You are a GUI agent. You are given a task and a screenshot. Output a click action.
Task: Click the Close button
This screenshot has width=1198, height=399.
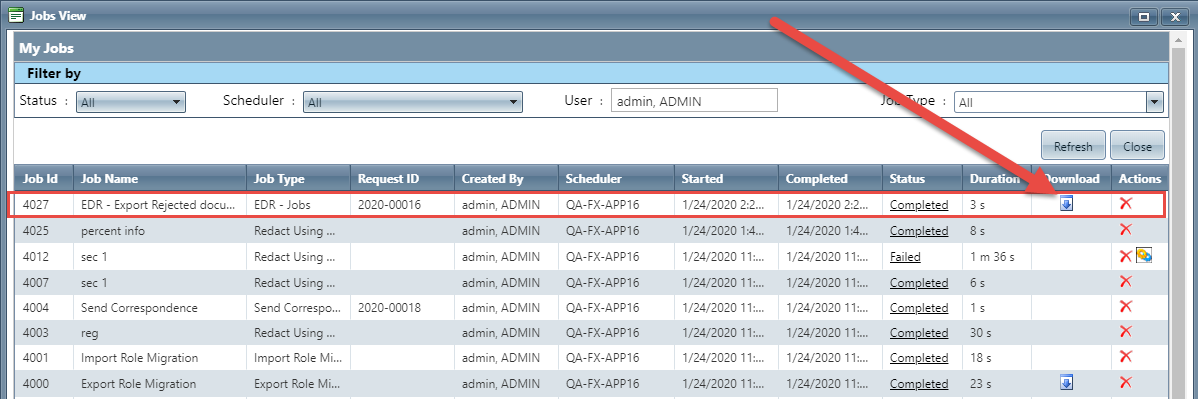point(1138,146)
